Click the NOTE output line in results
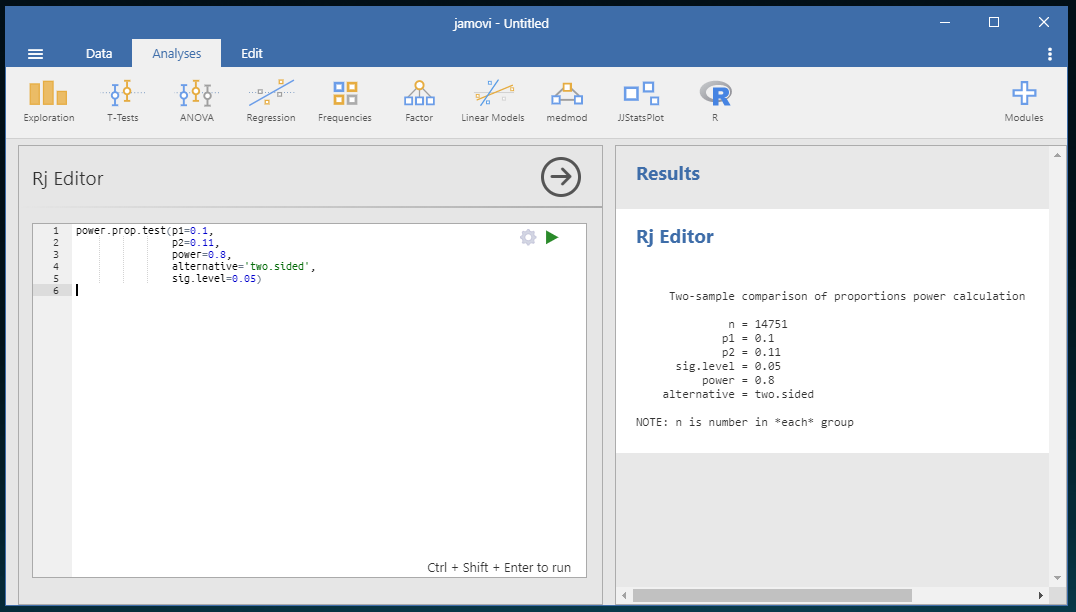Image resolution: width=1076 pixels, height=612 pixels. (x=745, y=422)
